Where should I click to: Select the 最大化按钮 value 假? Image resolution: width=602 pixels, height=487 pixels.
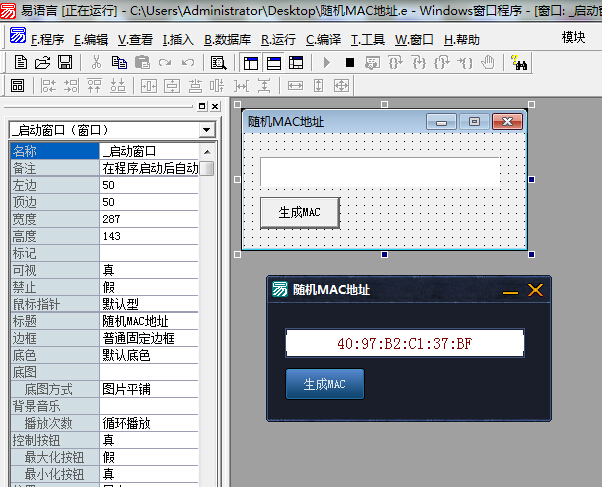(x=149, y=457)
